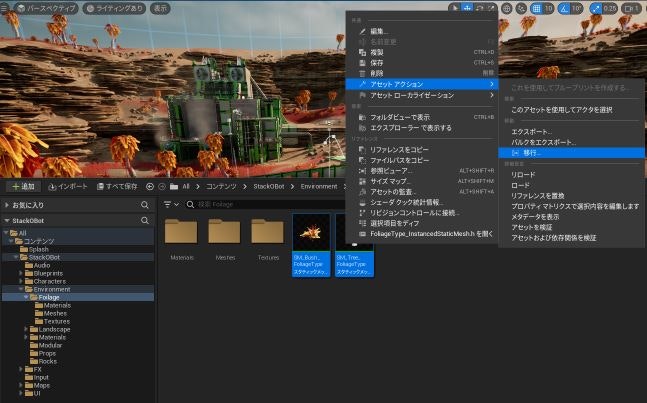Click 移行 migrate in asset actions submenu
The width and height of the screenshot is (647, 403).
pos(571,153)
